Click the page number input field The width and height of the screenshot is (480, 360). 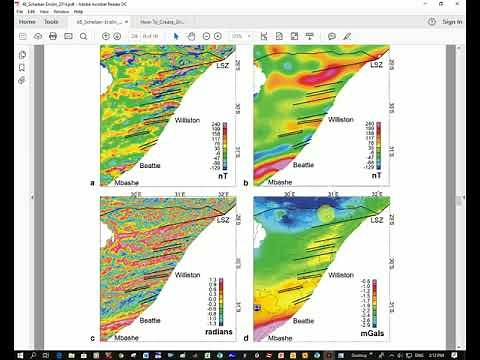pos(134,36)
